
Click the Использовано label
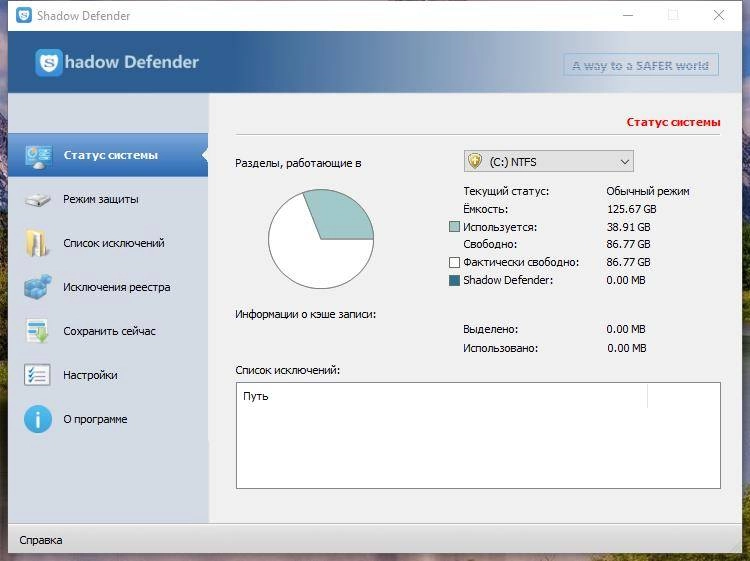pyautogui.click(x=500, y=348)
